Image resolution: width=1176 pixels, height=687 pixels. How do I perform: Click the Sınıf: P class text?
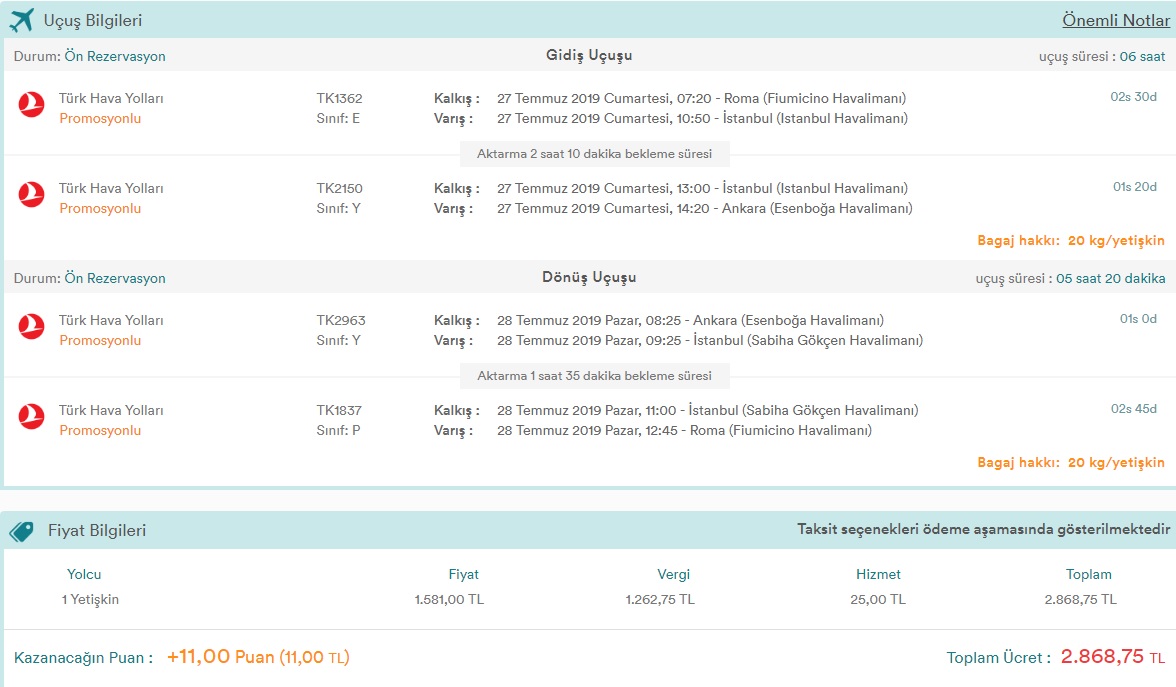[x=338, y=430]
